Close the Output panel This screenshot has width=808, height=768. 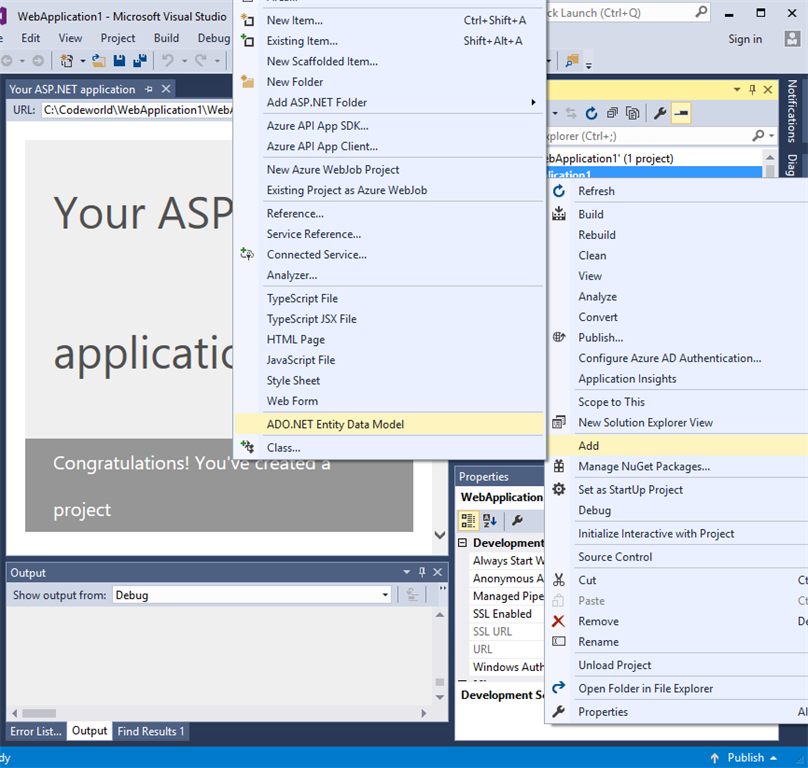[x=437, y=572]
